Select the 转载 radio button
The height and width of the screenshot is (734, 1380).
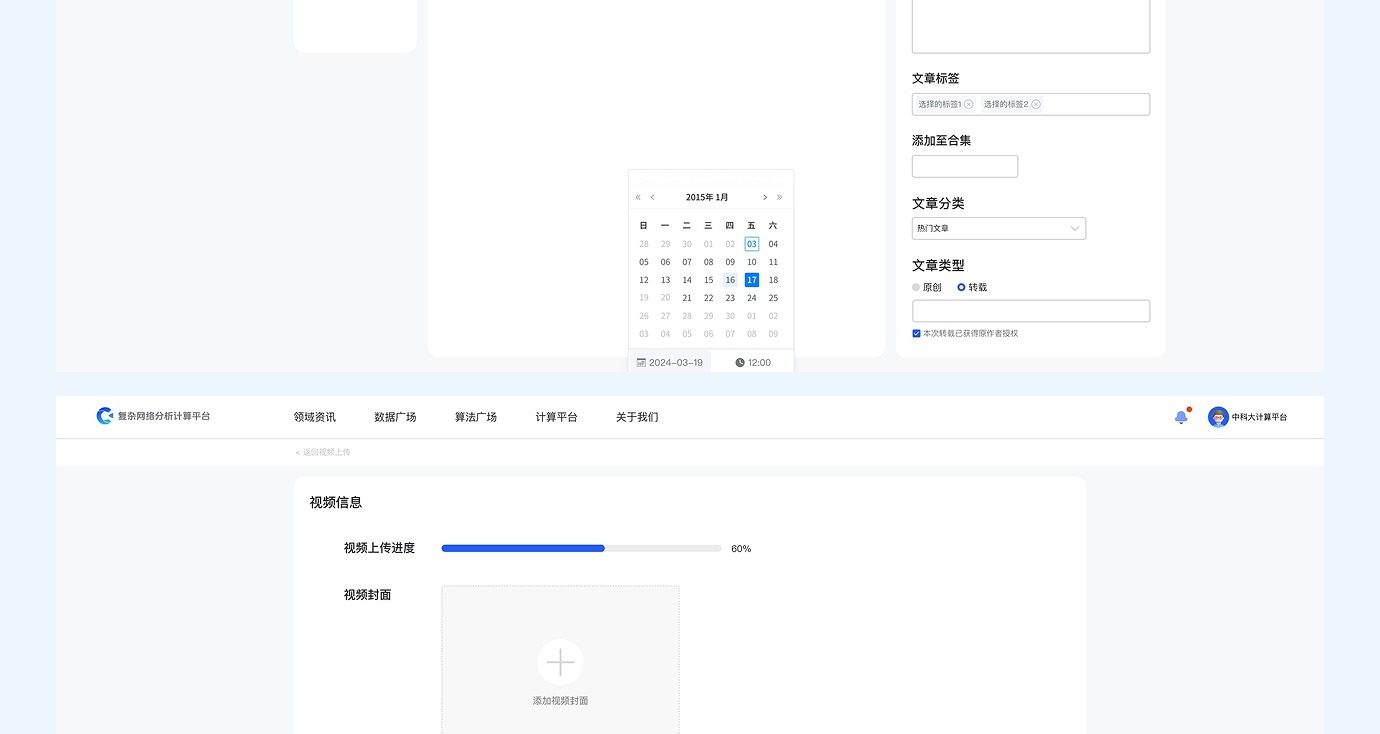961,287
